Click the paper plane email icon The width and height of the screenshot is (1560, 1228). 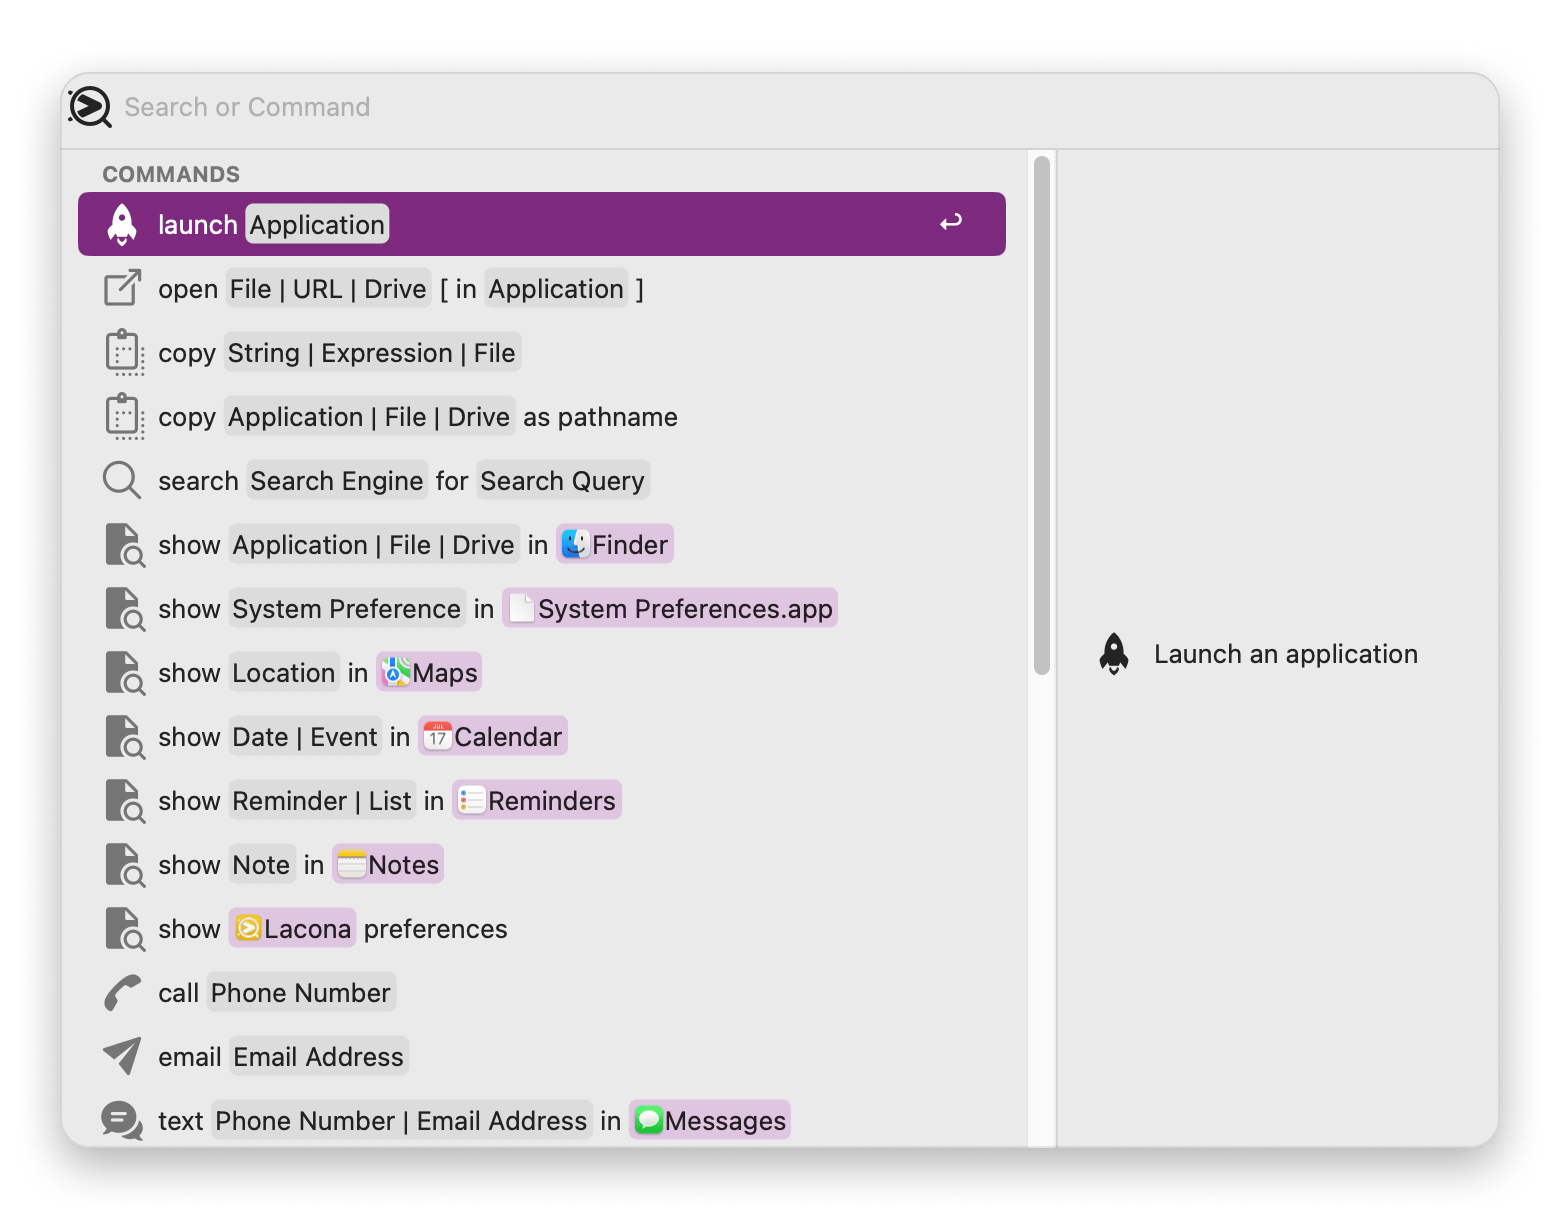coord(123,1057)
